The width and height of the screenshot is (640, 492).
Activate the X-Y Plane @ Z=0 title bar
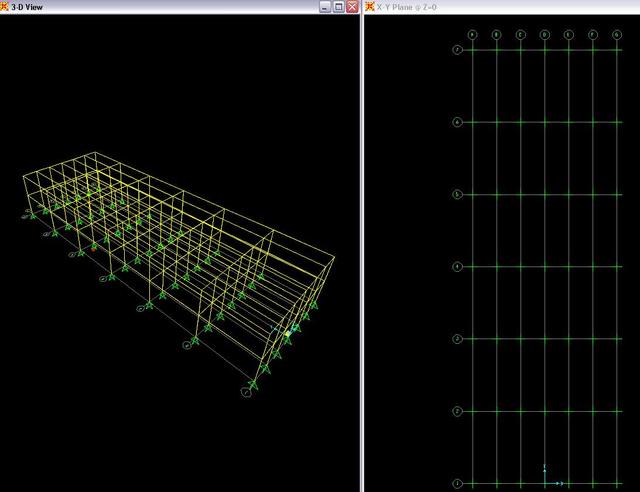click(500, 7)
